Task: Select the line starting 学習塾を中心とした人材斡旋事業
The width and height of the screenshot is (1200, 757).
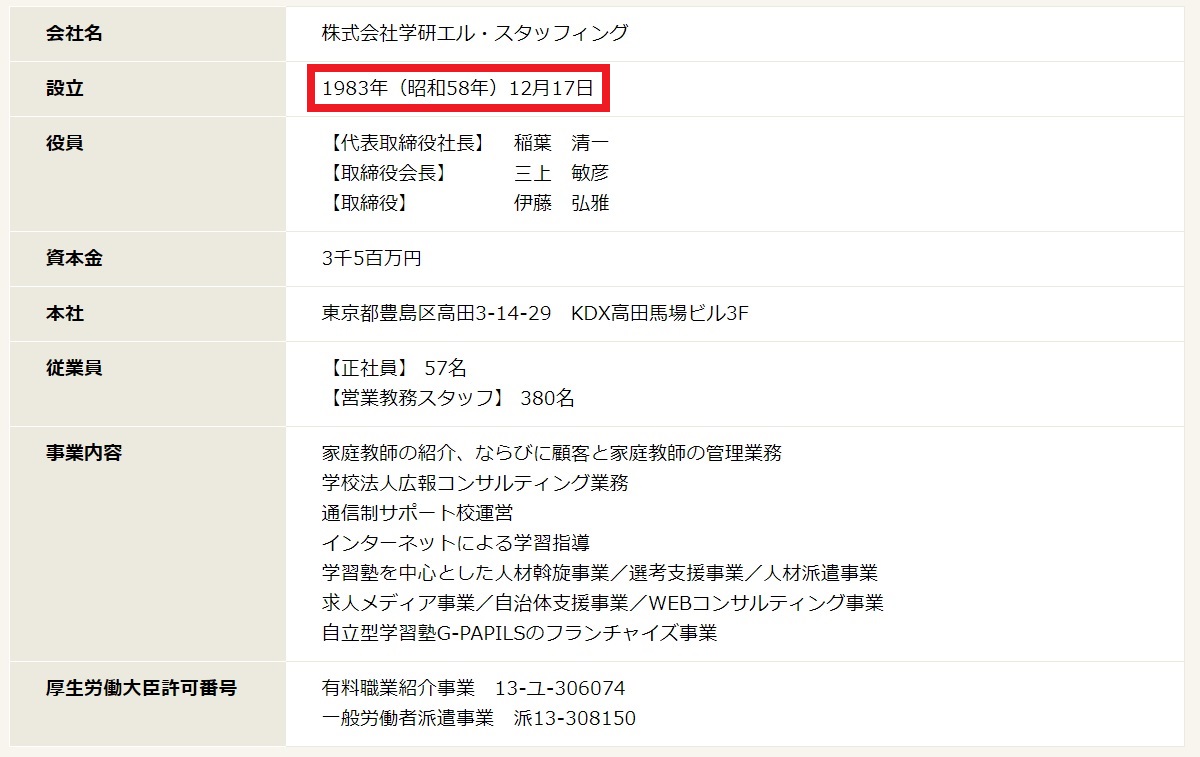Action: 600,573
